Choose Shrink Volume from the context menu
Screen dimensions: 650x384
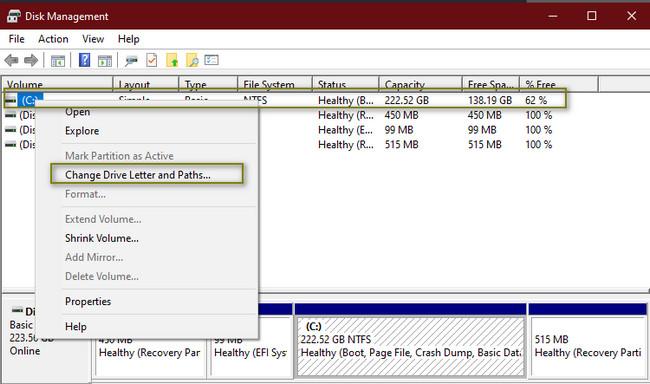[102, 238]
